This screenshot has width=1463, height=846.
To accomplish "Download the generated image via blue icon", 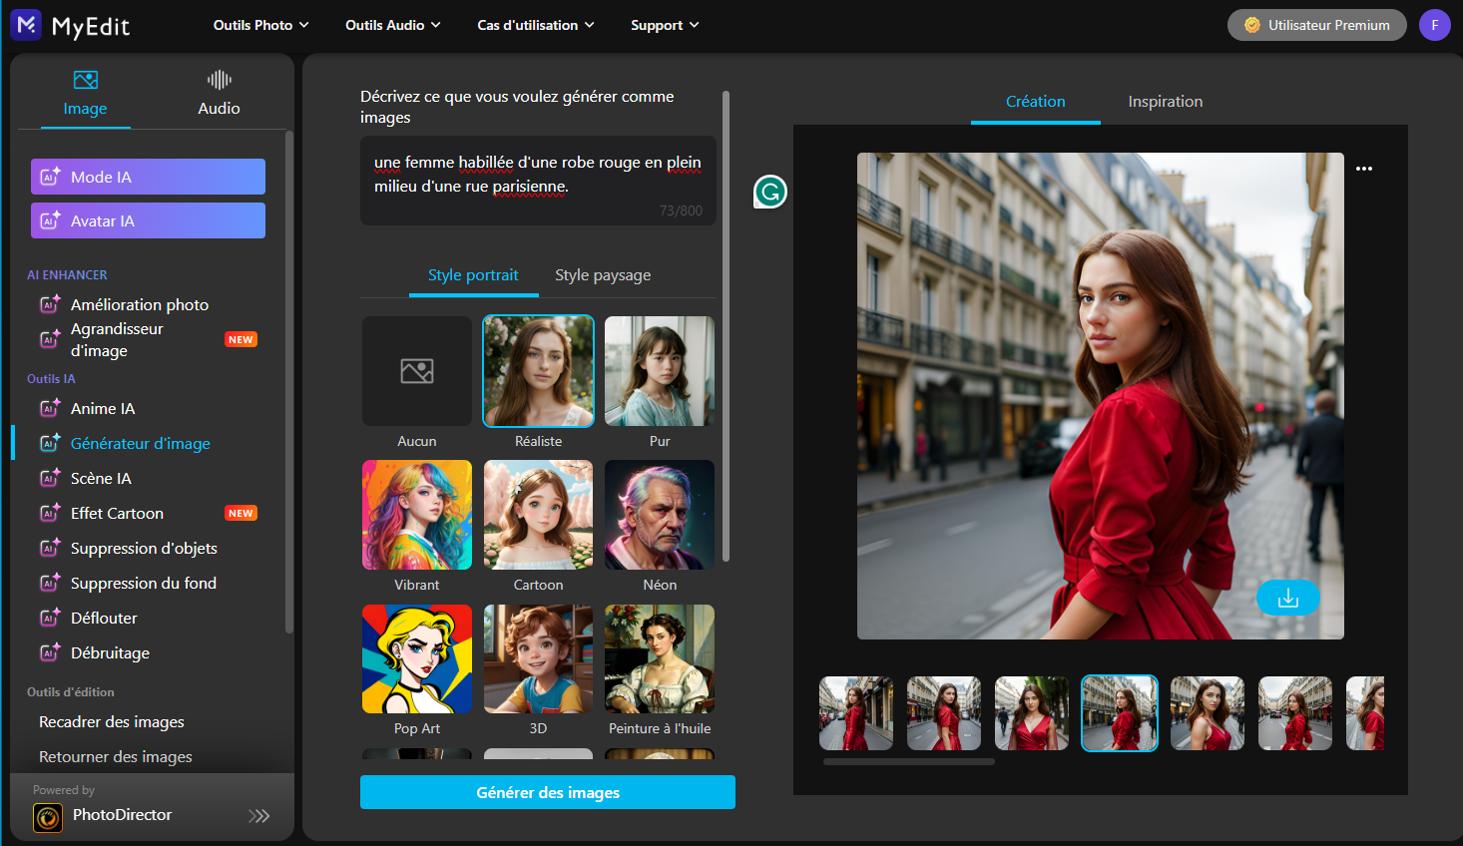I will point(1288,598).
